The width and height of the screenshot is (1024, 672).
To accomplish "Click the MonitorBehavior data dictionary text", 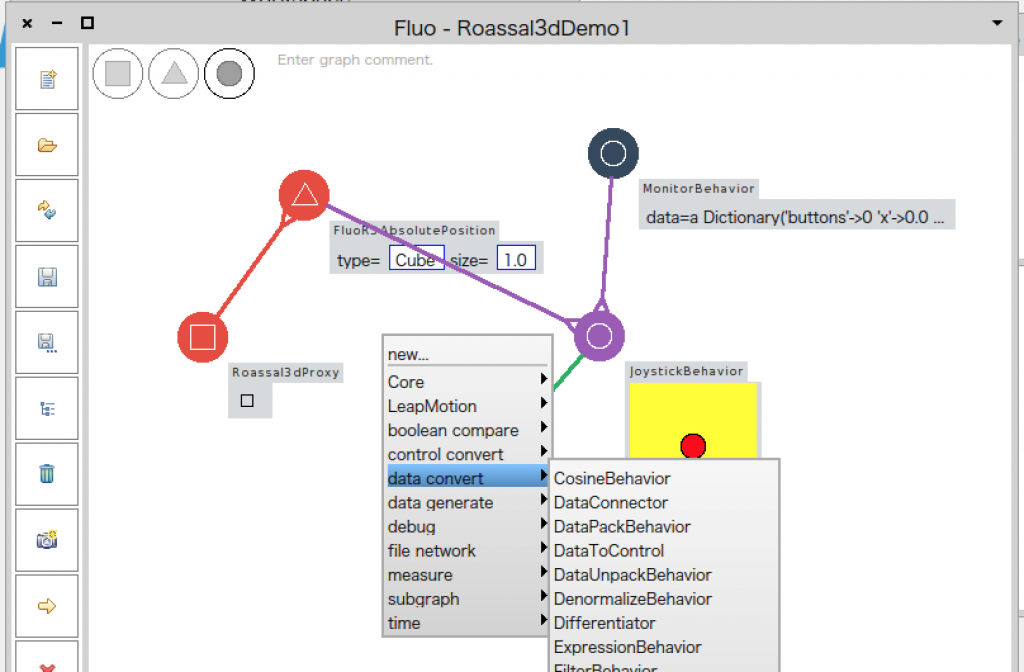I will pyautogui.click(x=796, y=217).
